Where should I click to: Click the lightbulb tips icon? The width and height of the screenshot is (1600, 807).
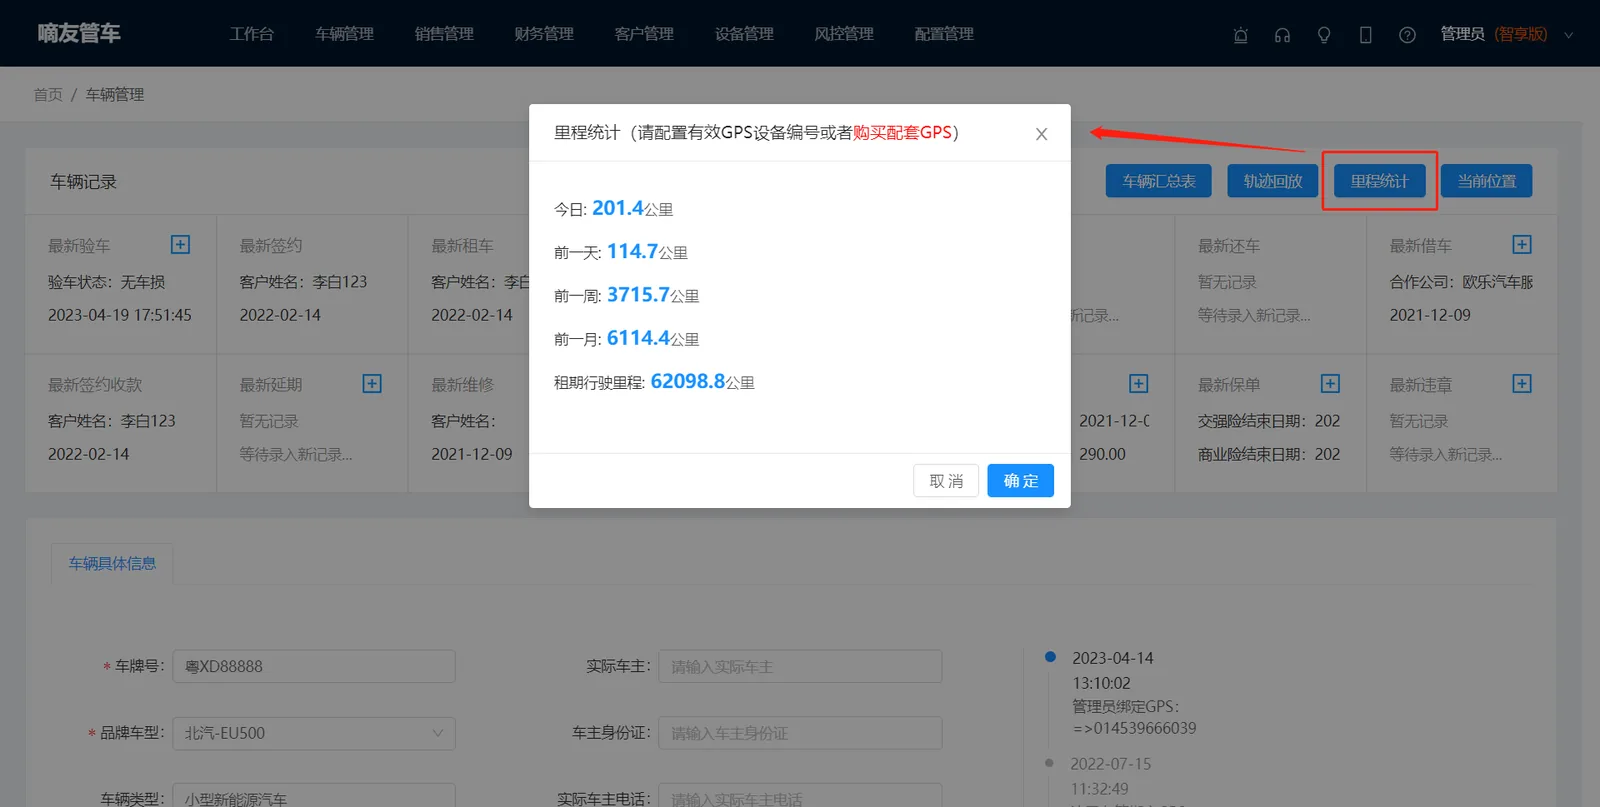[x=1324, y=35]
